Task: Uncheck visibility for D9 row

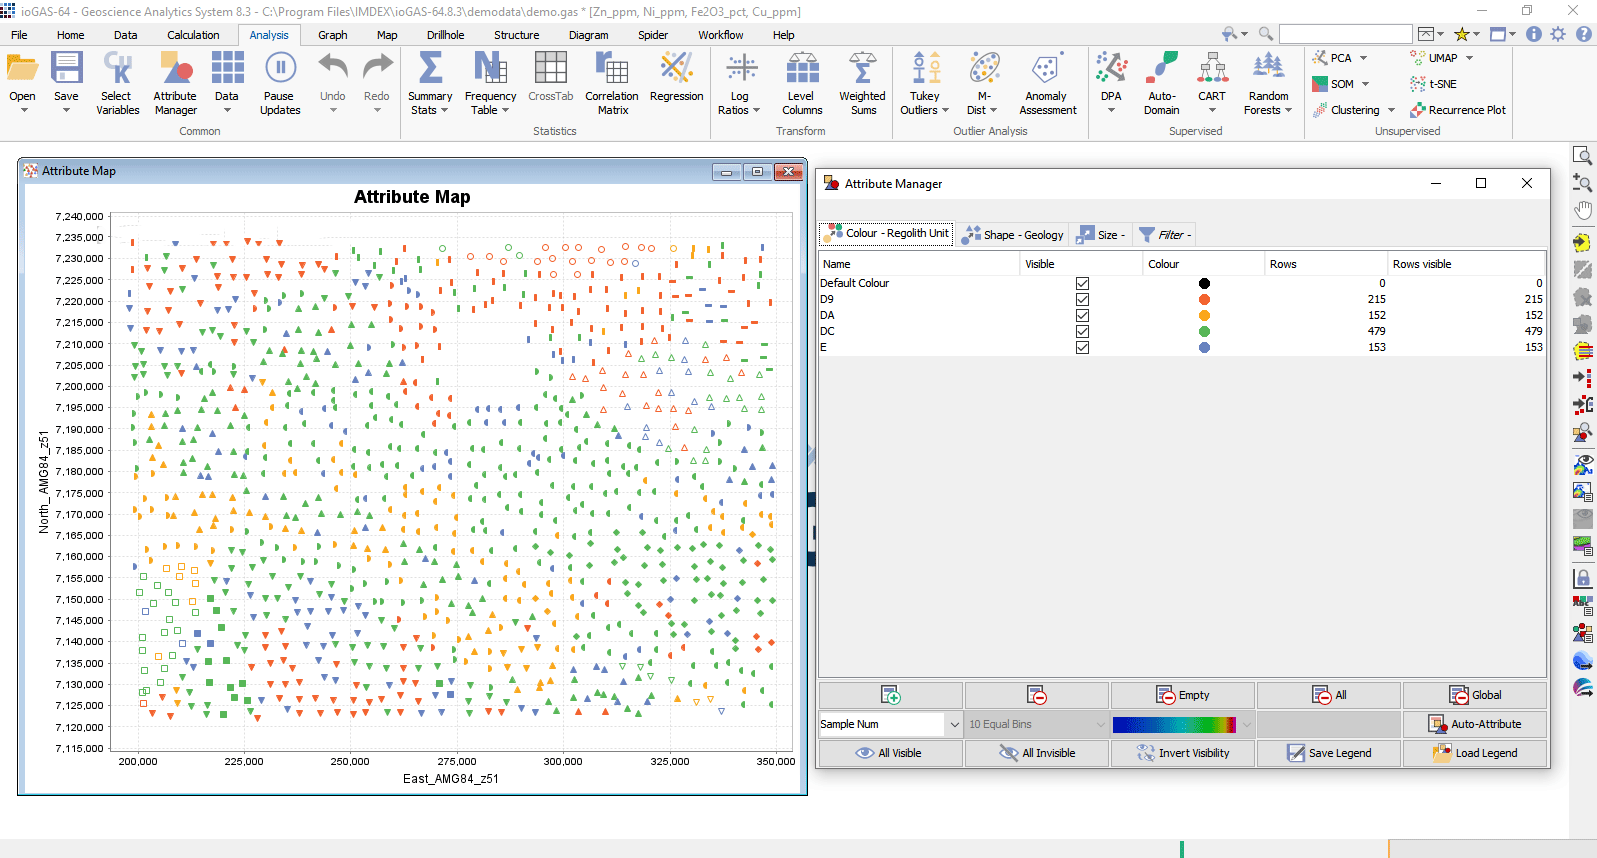Action: tap(1082, 299)
